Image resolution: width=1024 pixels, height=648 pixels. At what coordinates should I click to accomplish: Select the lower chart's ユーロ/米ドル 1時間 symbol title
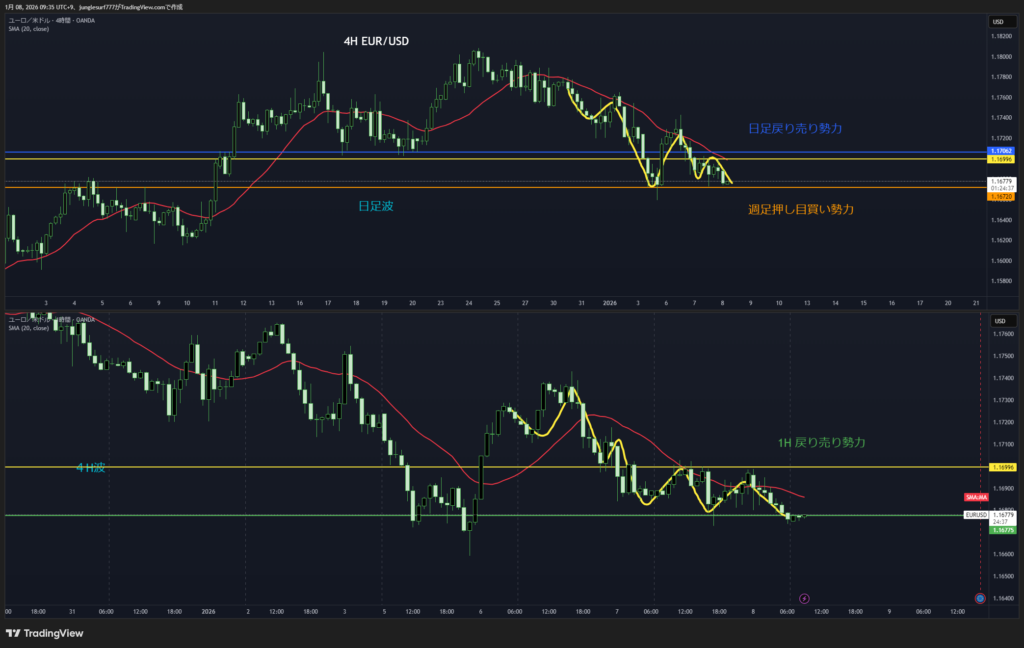coord(50,319)
